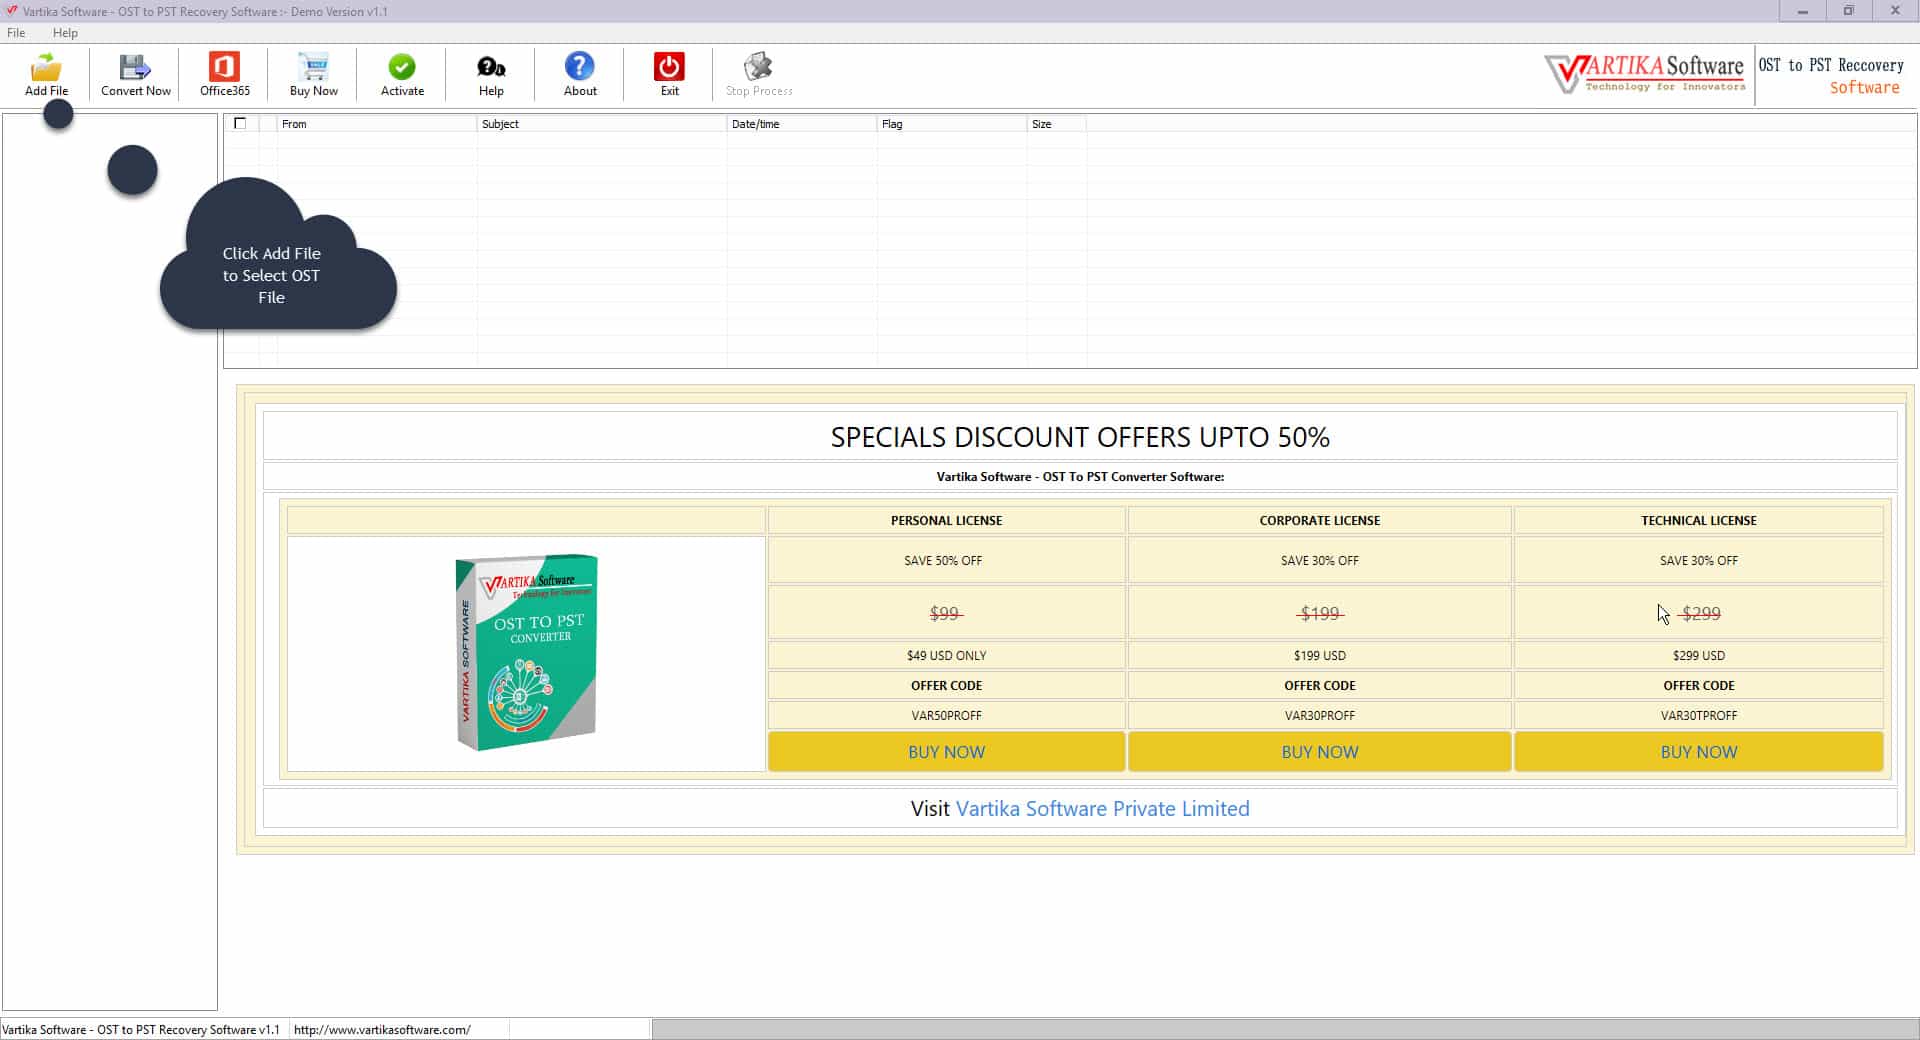1920x1040 pixels.
Task: Sort emails by the Subject column header
Action: tap(602, 124)
